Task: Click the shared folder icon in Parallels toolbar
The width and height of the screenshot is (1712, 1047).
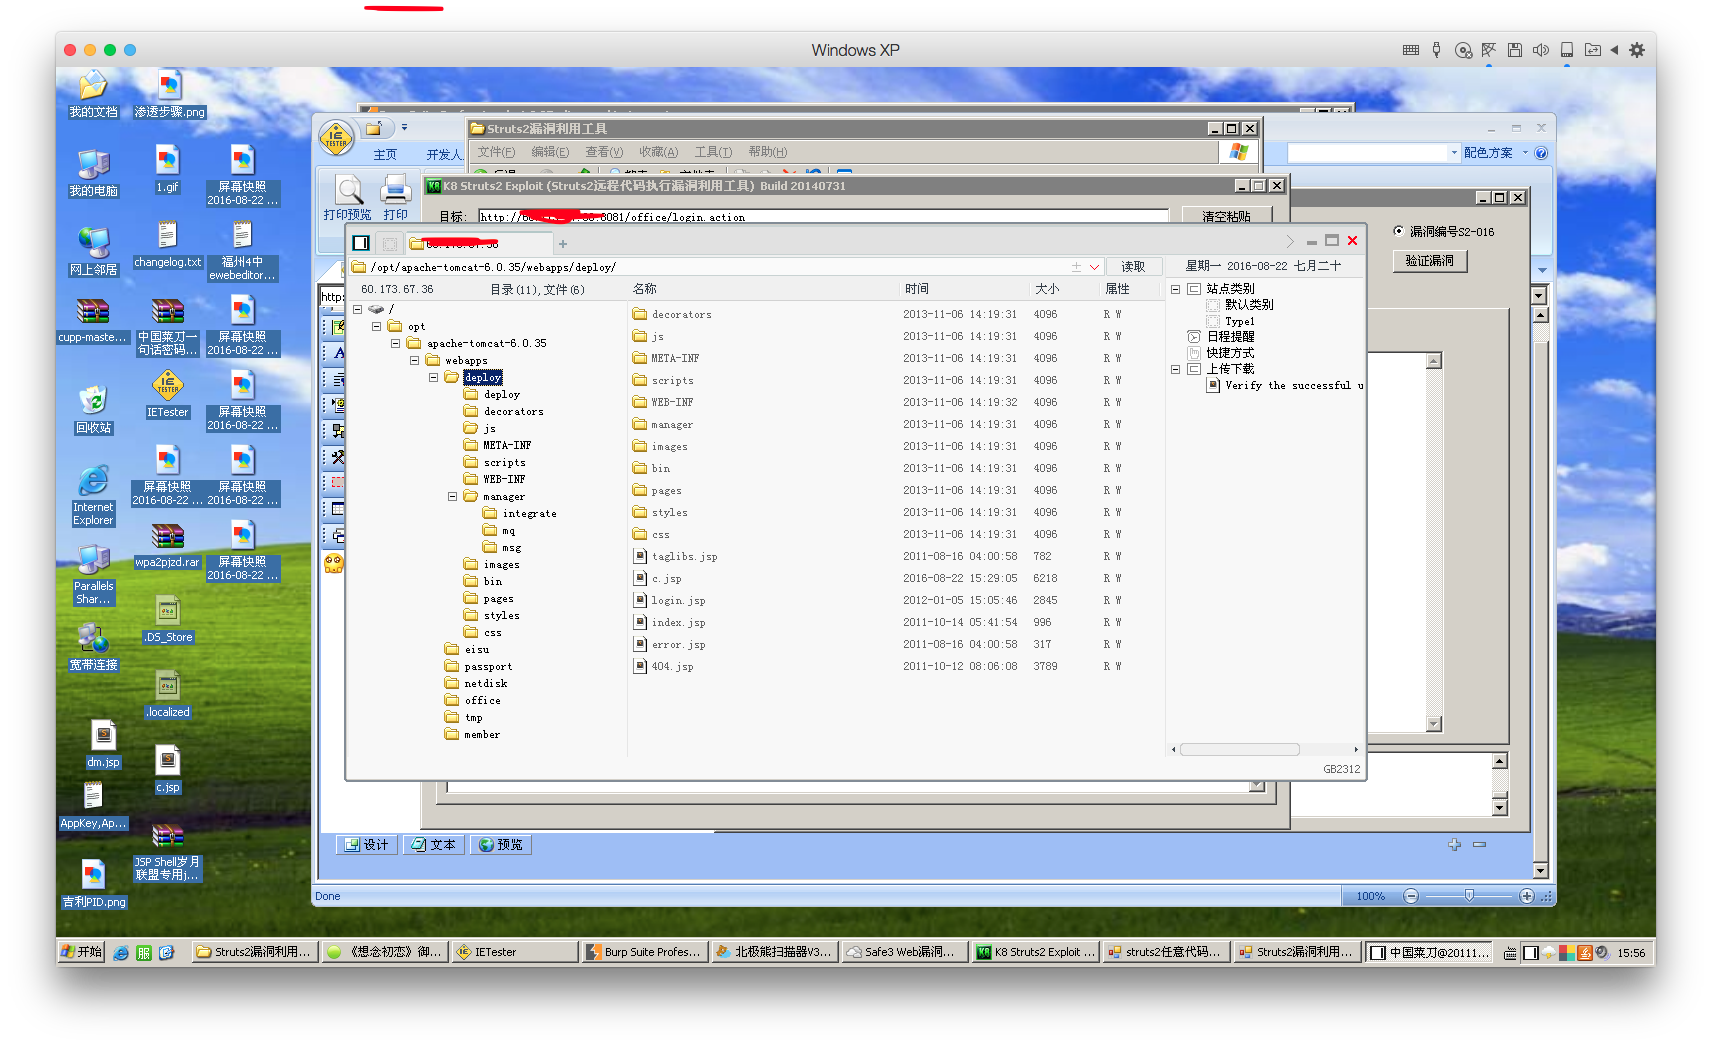Action: click(x=1593, y=50)
